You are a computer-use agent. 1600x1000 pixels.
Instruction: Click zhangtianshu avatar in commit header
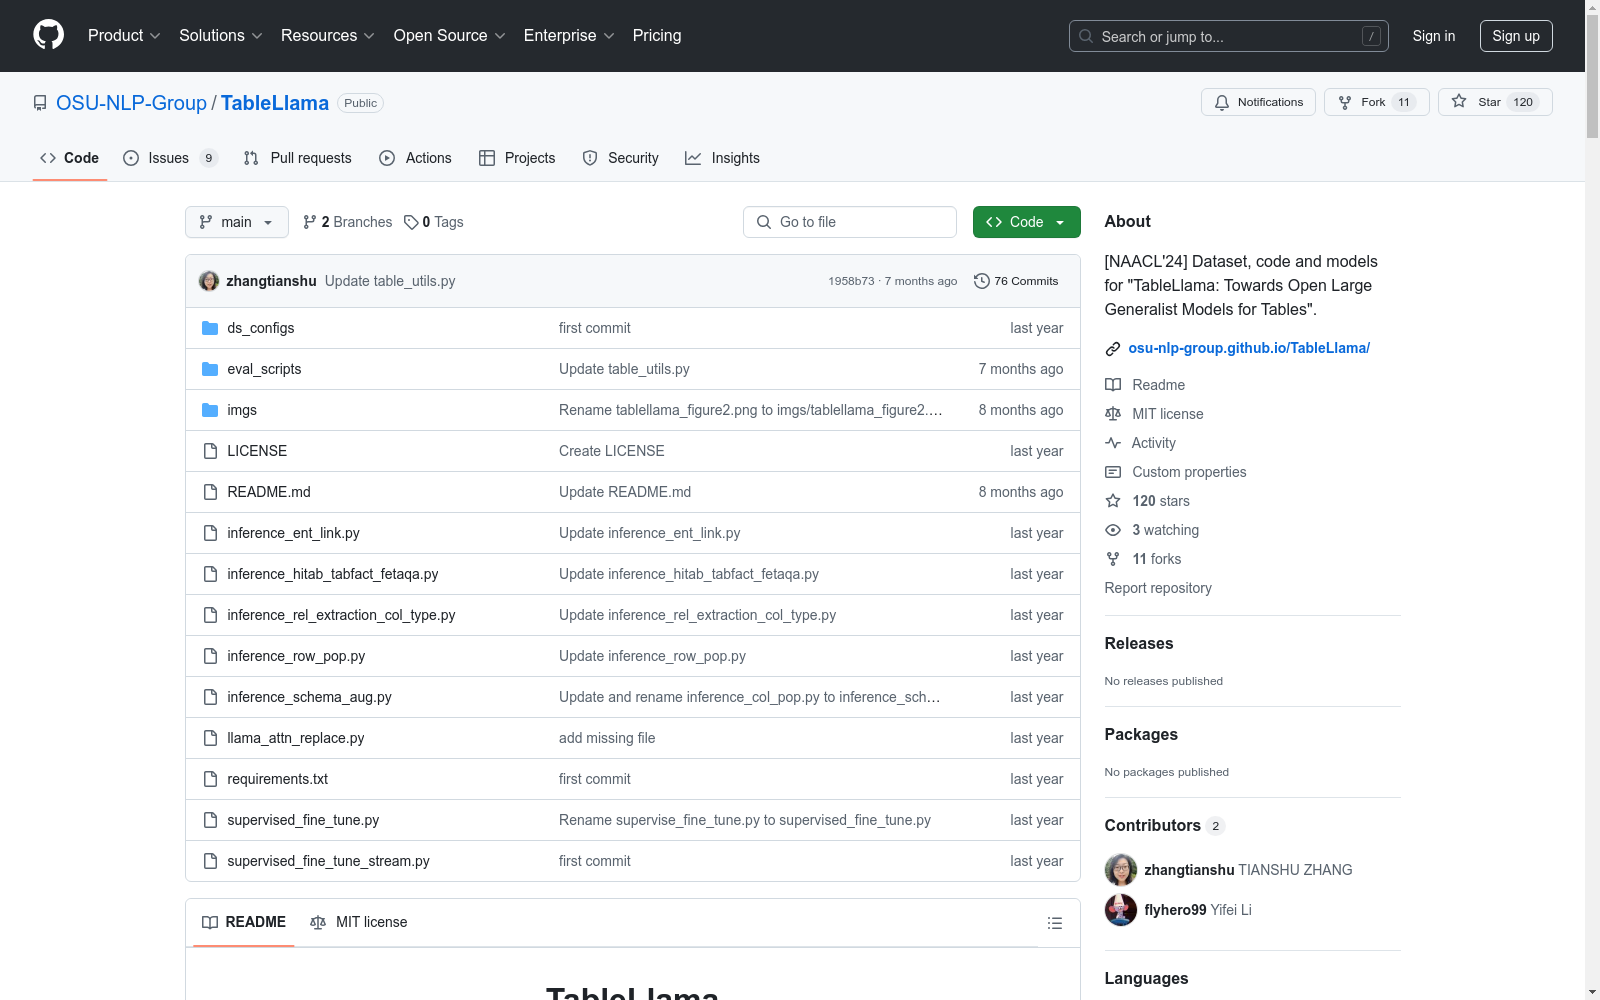209,281
